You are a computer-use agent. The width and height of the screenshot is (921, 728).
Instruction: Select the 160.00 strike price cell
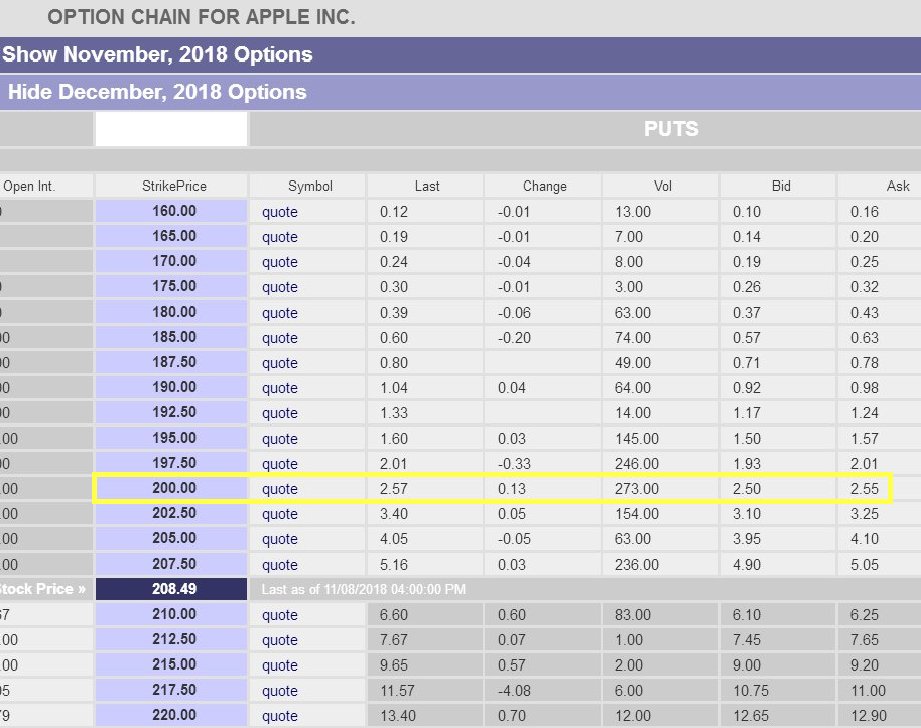pyautogui.click(x=172, y=211)
